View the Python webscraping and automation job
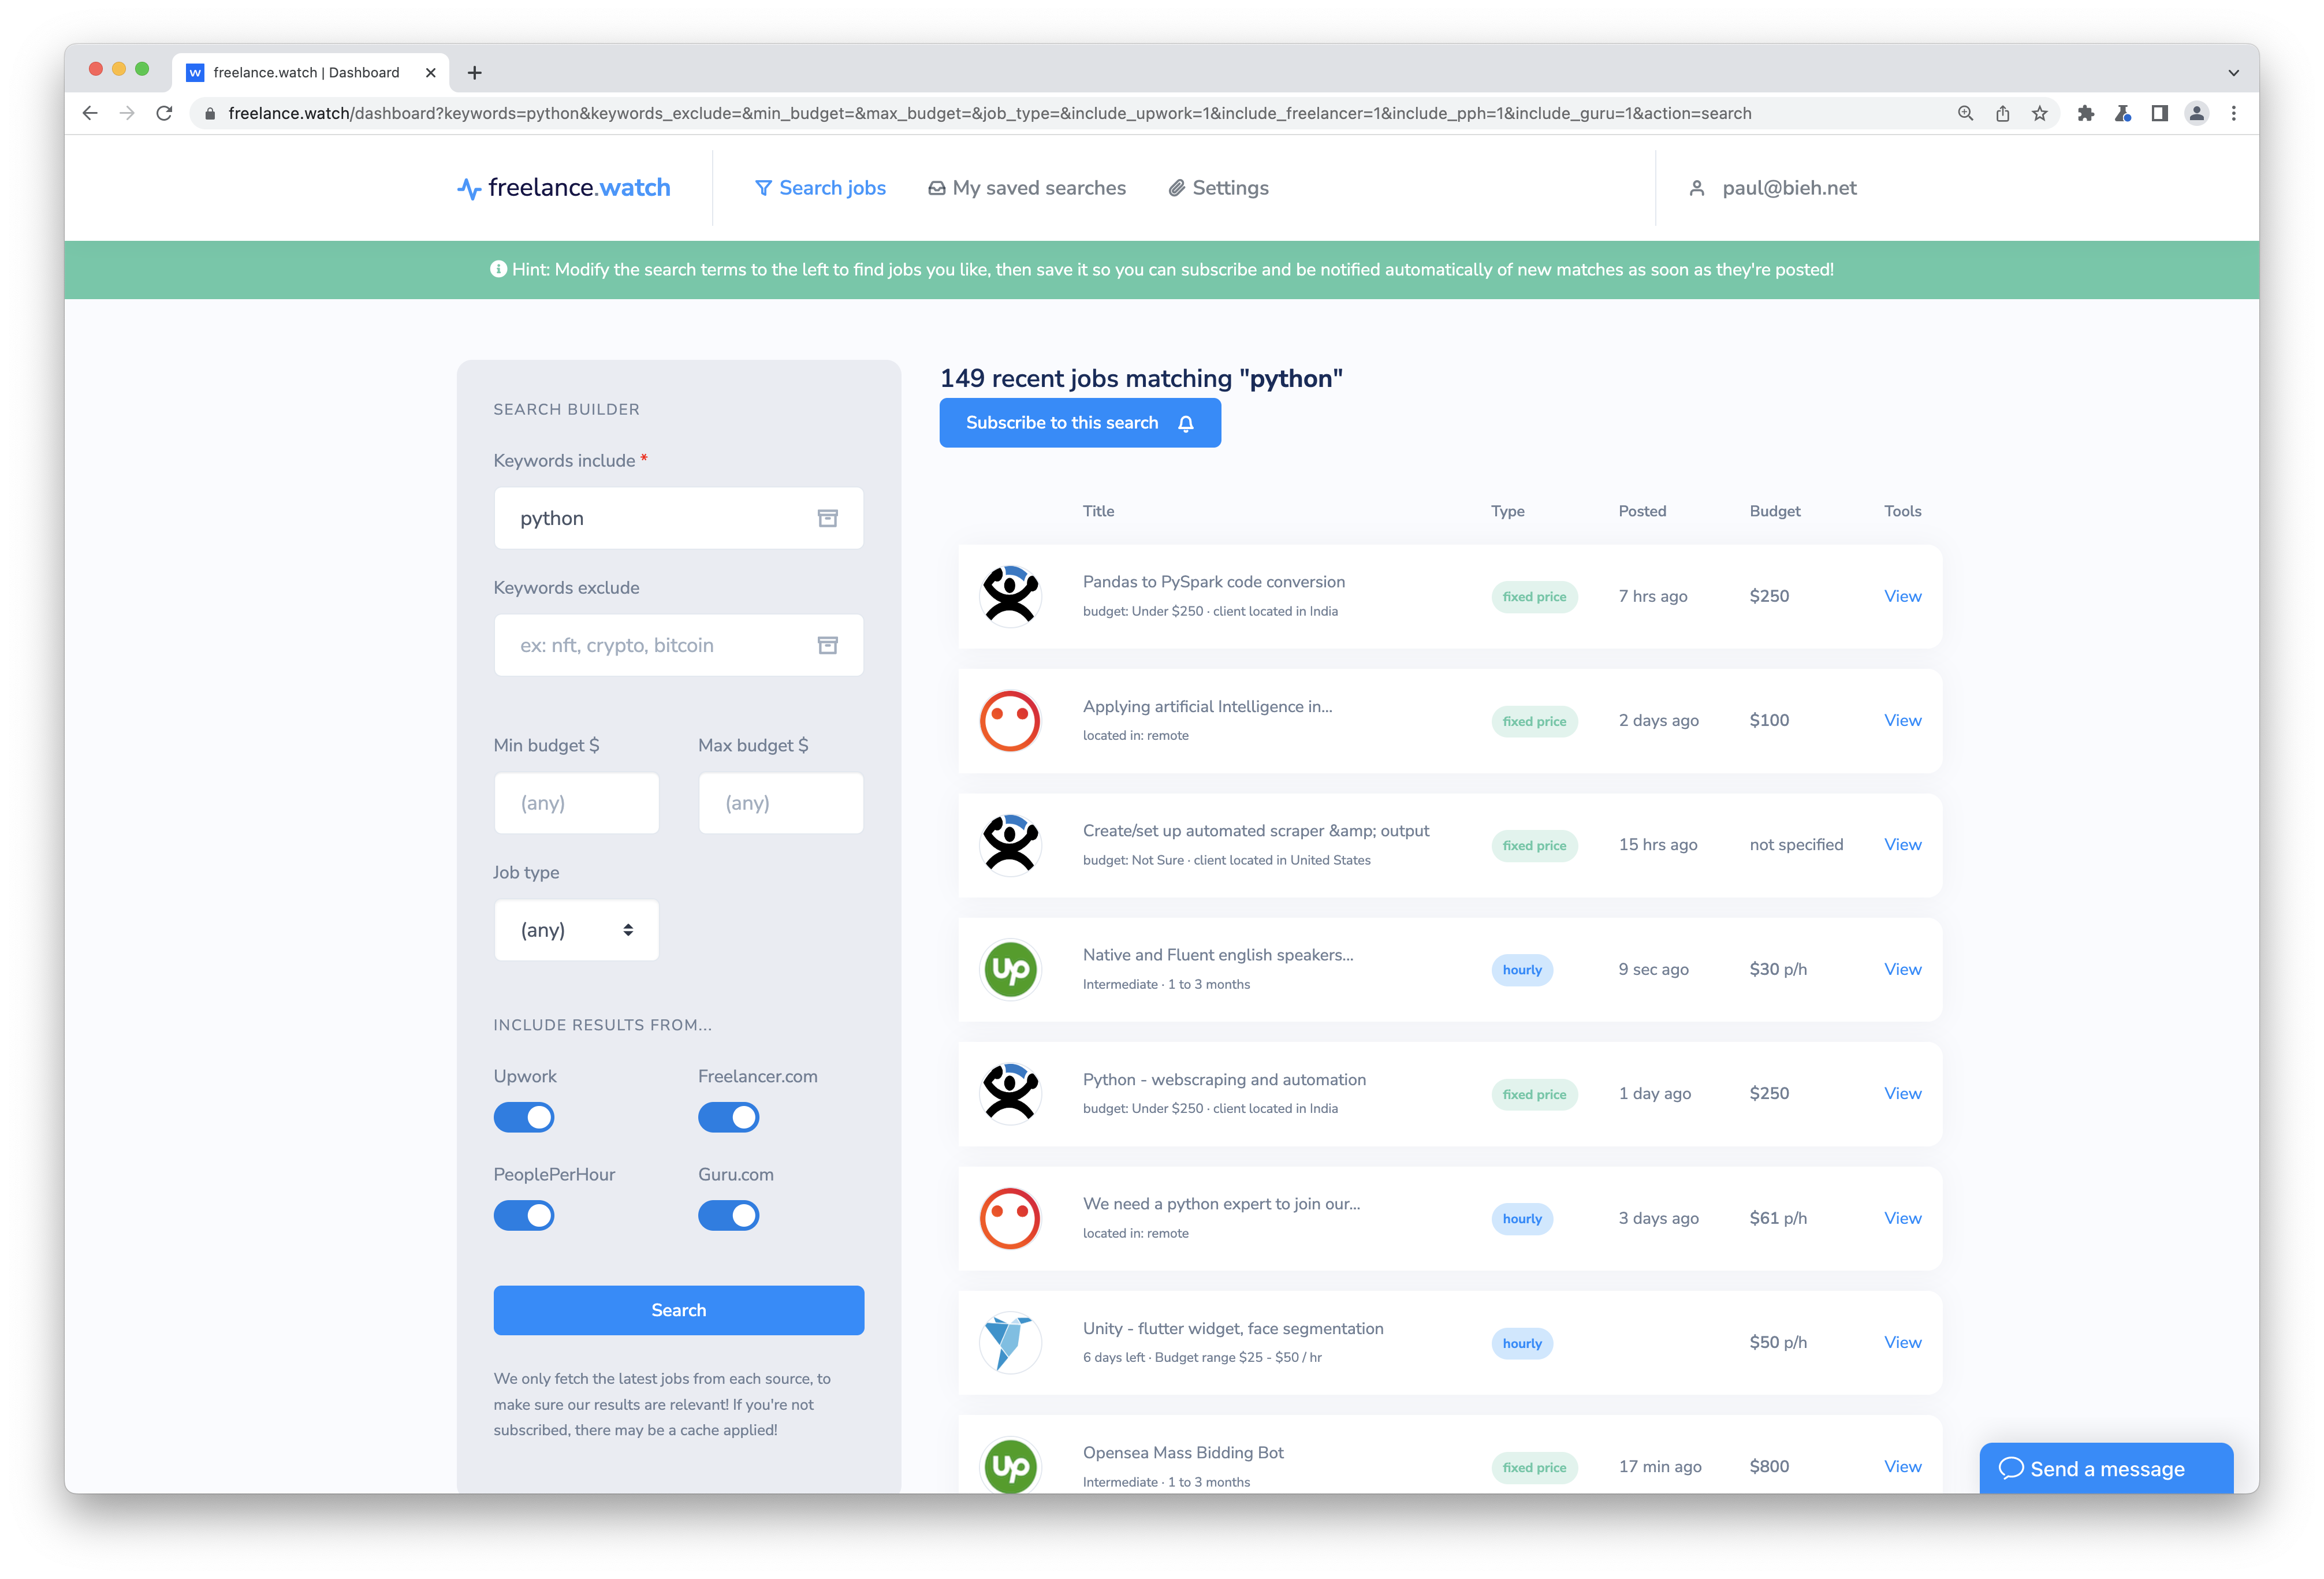 (x=1902, y=1093)
